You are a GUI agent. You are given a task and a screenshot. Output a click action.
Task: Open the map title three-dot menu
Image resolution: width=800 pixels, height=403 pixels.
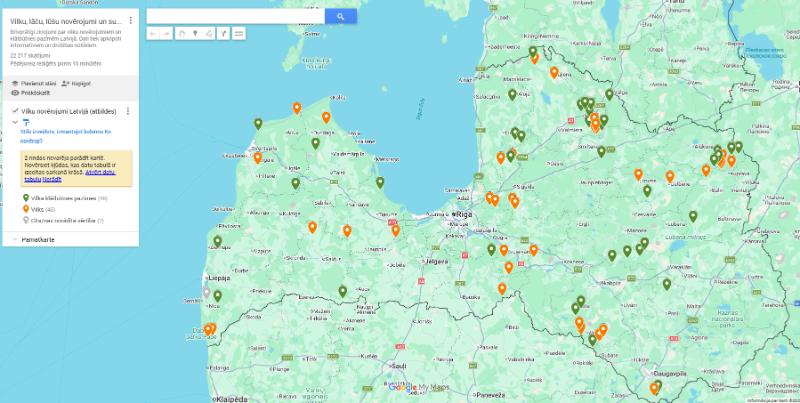[x=131, y=20]
